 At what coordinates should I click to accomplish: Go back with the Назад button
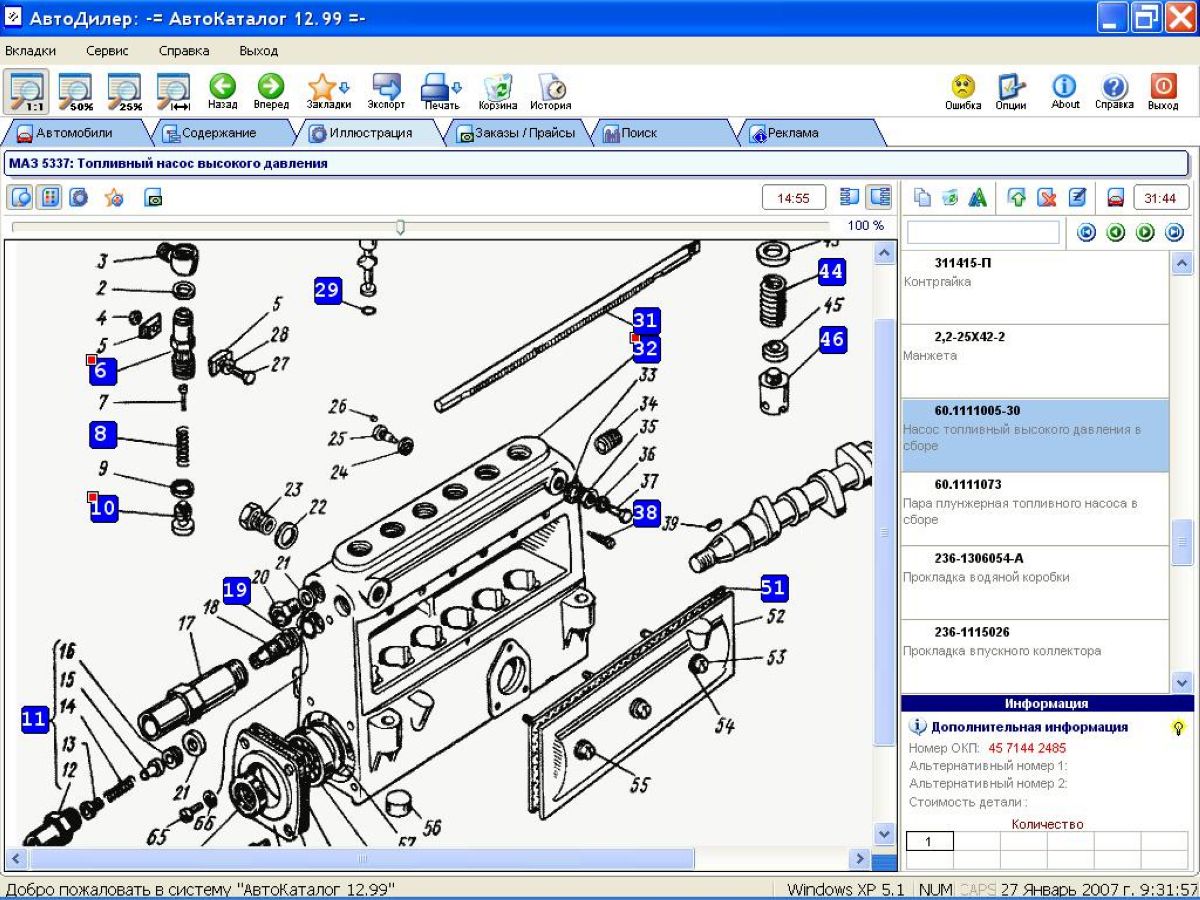coord(223,91)
